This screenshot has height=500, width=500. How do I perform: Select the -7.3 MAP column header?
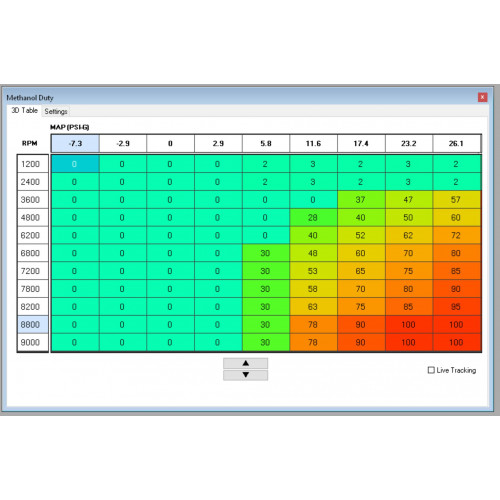pos(75,143)
